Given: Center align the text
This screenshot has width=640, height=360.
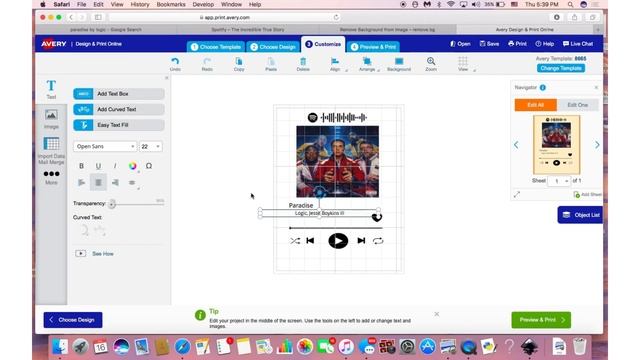Looking at the screenshot, I should click(98, 182).
